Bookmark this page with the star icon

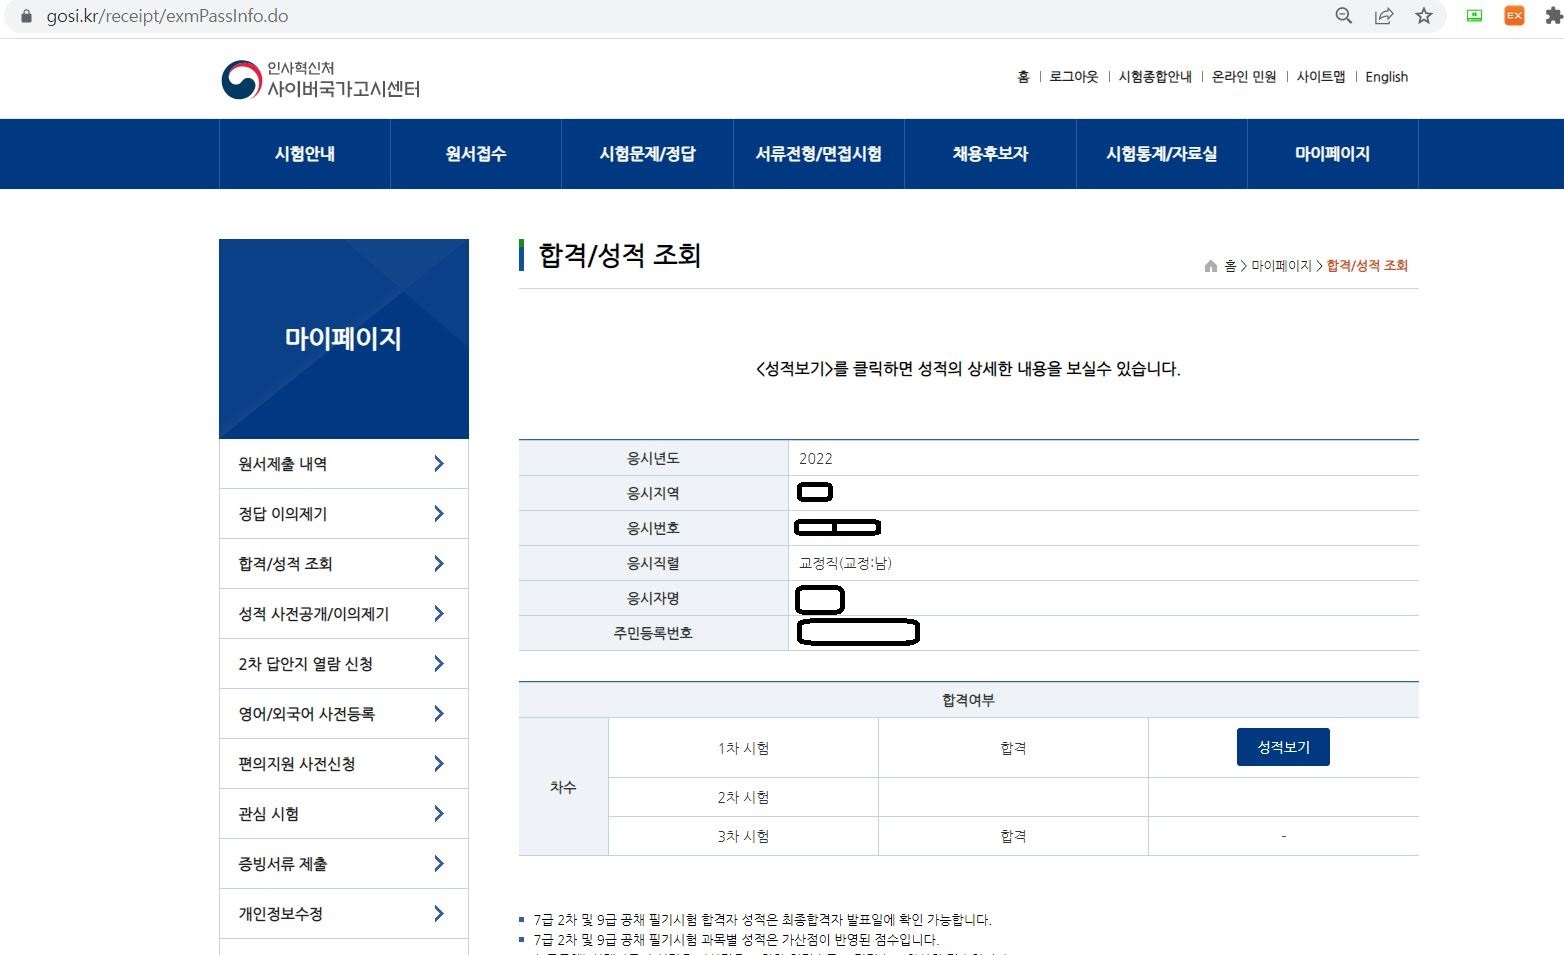(x=1424, y=15)
